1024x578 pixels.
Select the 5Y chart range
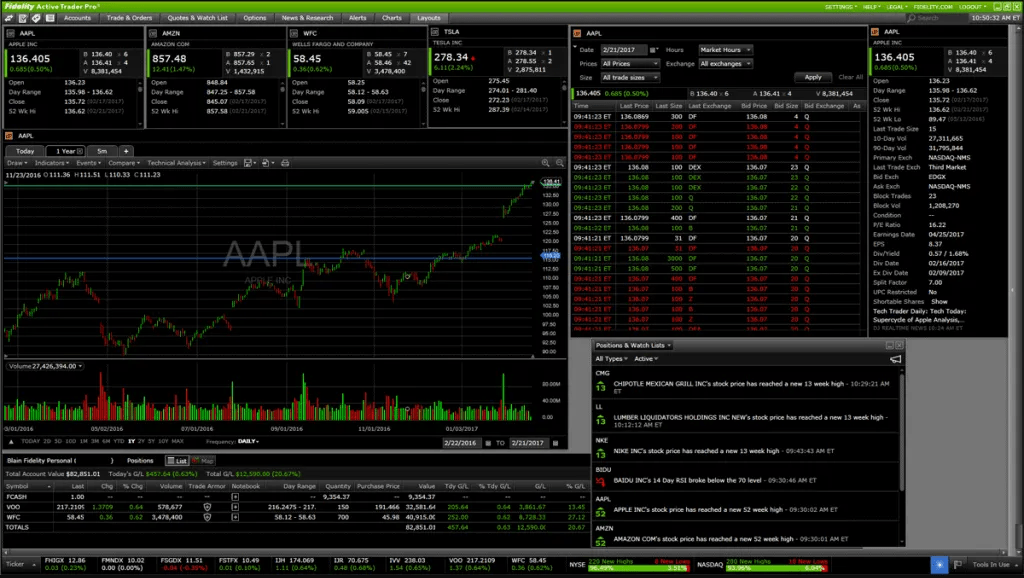click(151, 442)
